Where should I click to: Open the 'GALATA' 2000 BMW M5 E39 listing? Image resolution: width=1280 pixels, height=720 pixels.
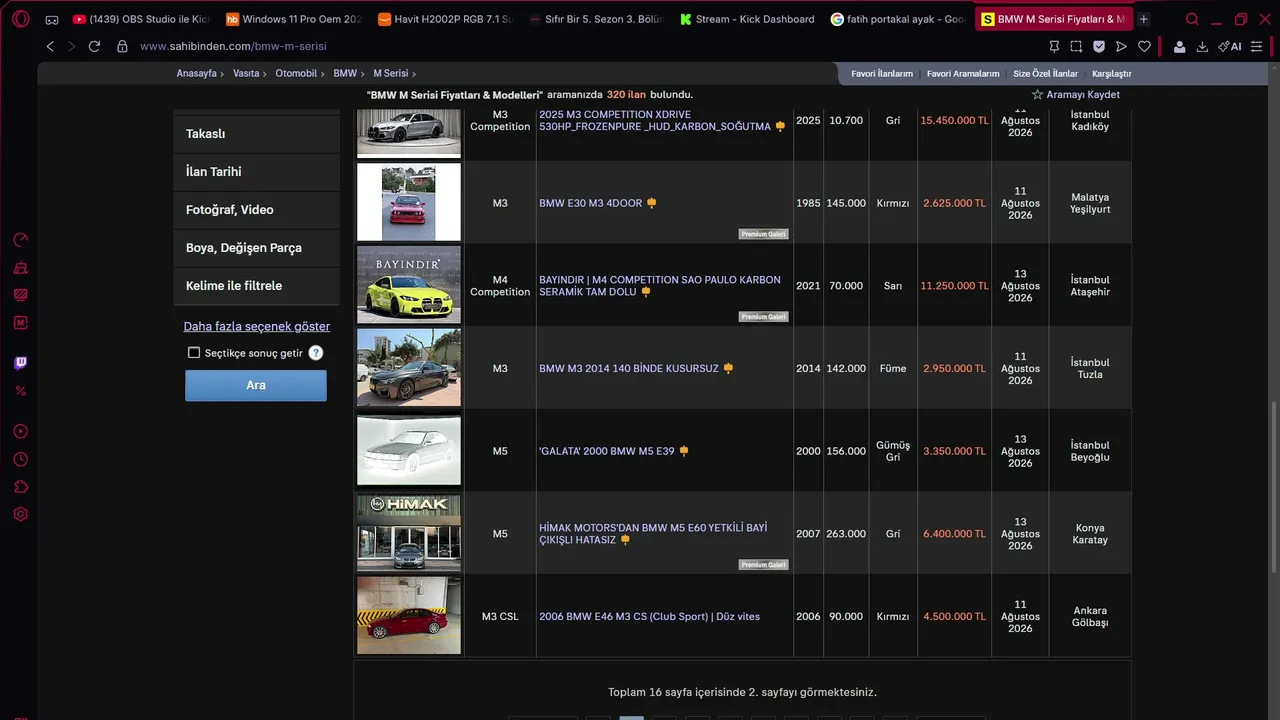607,451
